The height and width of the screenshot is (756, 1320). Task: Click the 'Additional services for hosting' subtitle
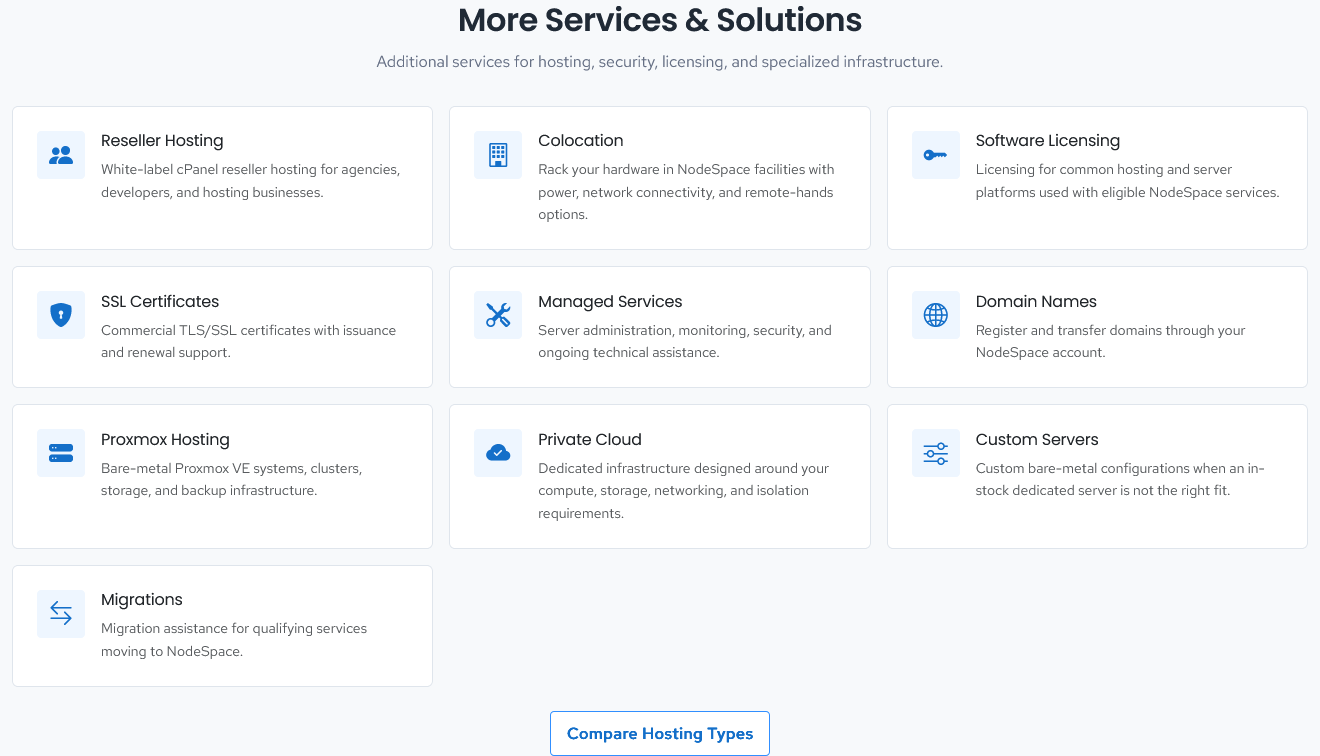point(660,62)
